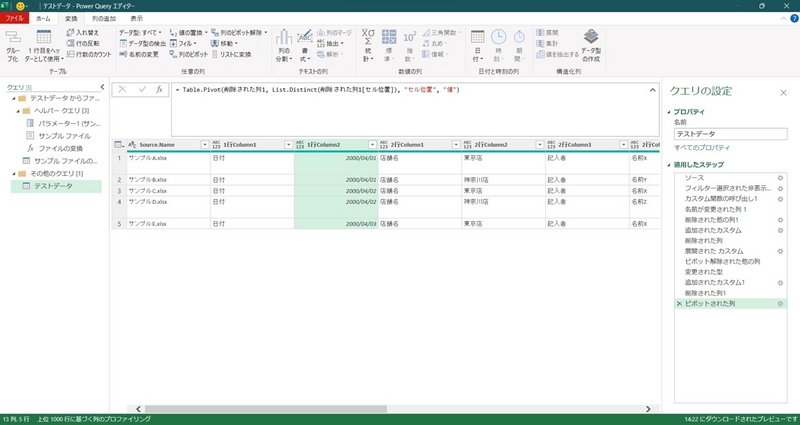
Task: Open 値の置換 (Replace Values) dropdown
Action: [x=189, y=33]
